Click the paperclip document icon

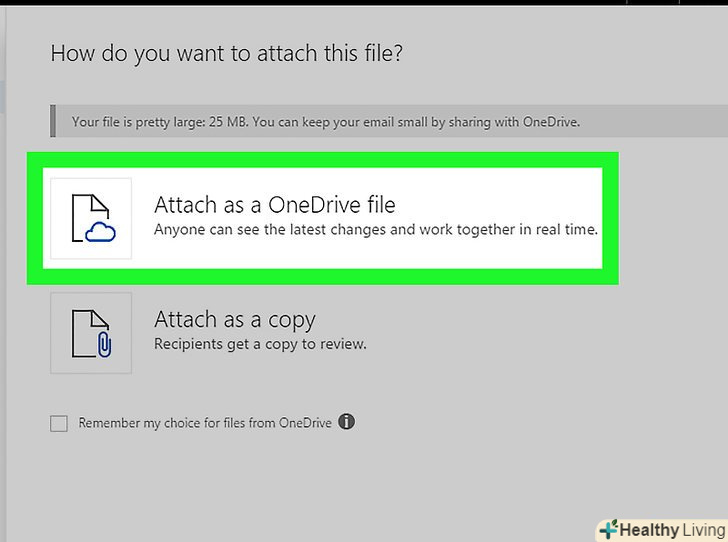click(x=91, y=333)
